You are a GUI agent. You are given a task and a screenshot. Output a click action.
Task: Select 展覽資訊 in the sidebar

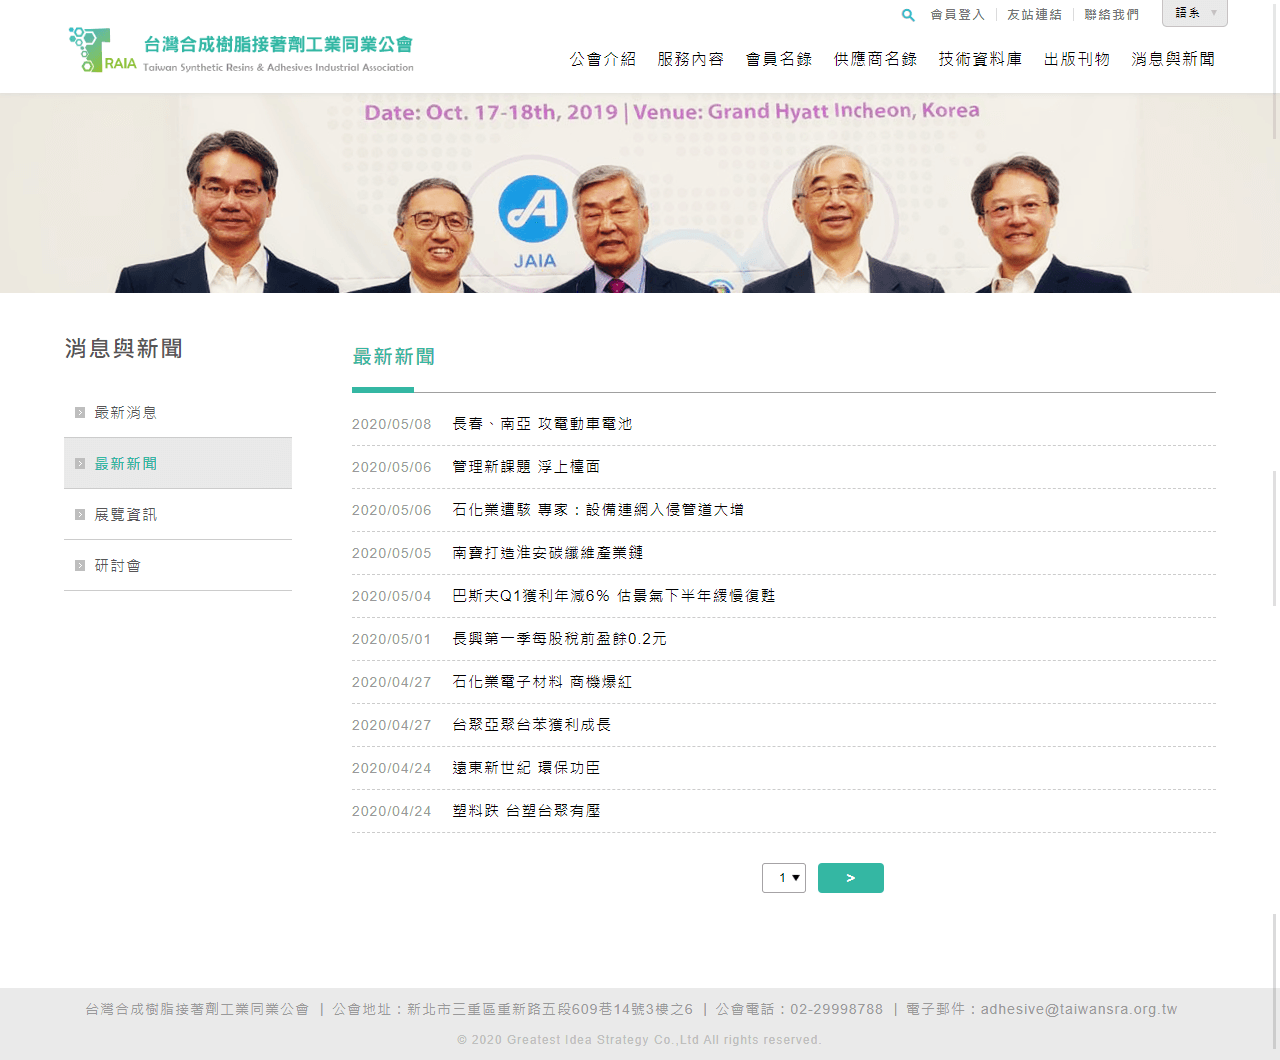[178, 514]
